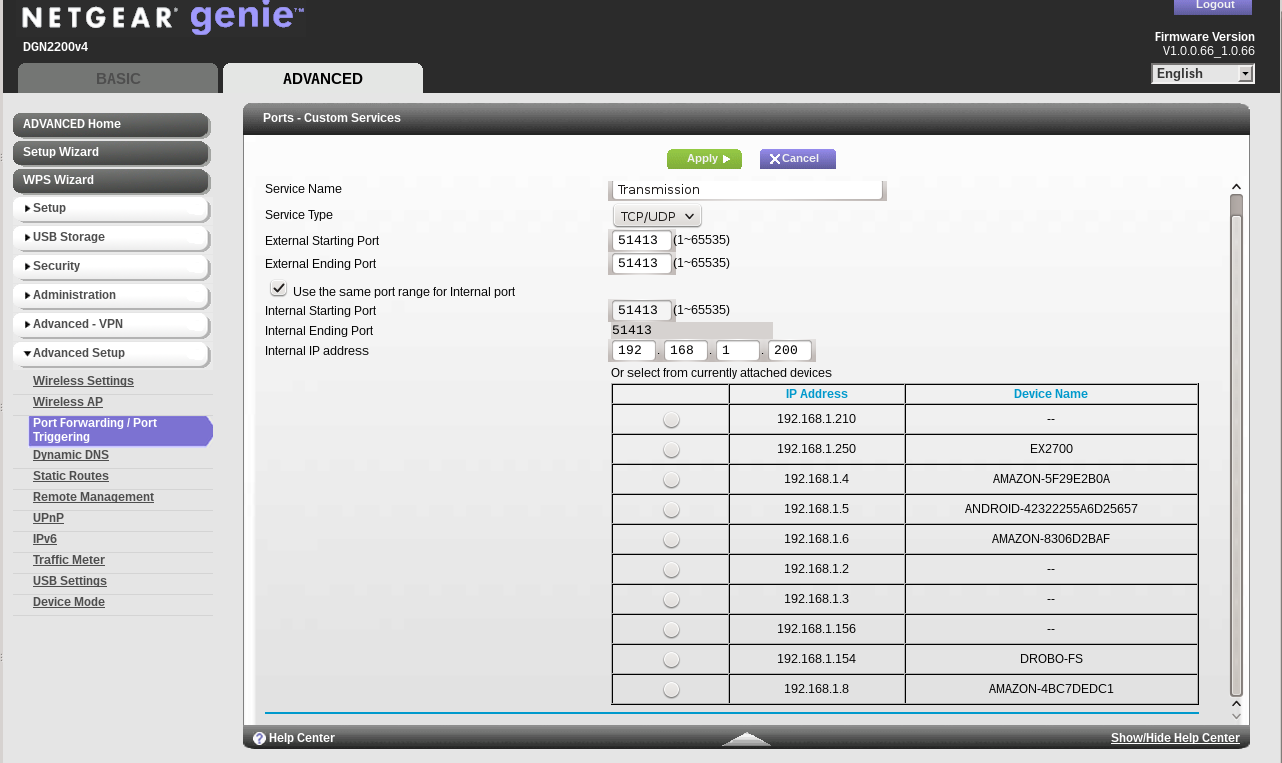1282x763 pixels.
Task: Select radio button for AMAZON-4BC7DEDC1
Action: pos(671,690)
